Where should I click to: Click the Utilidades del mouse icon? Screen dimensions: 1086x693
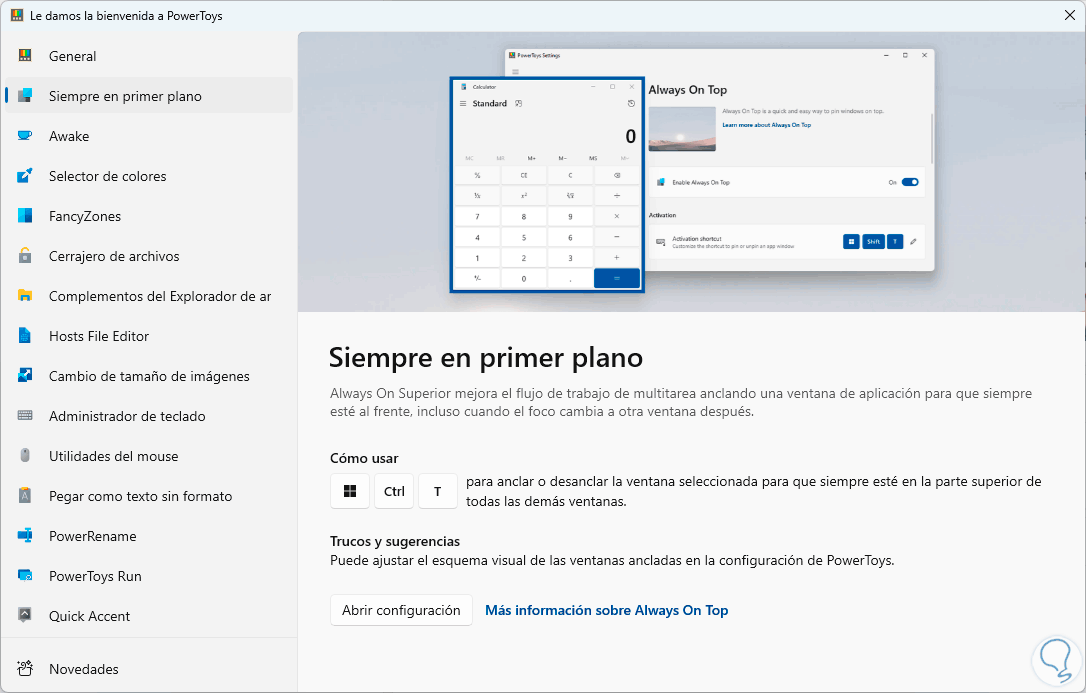[25, 456]
